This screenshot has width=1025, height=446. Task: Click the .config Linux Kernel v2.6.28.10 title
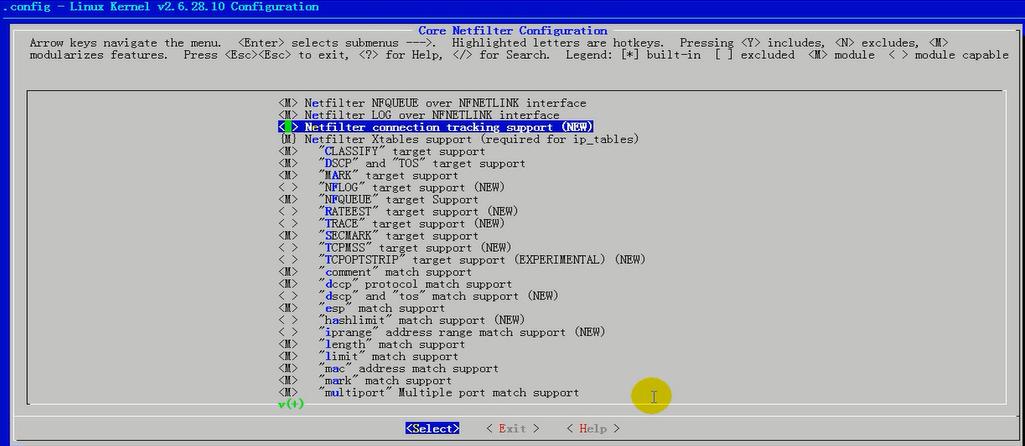pos(161,7)
